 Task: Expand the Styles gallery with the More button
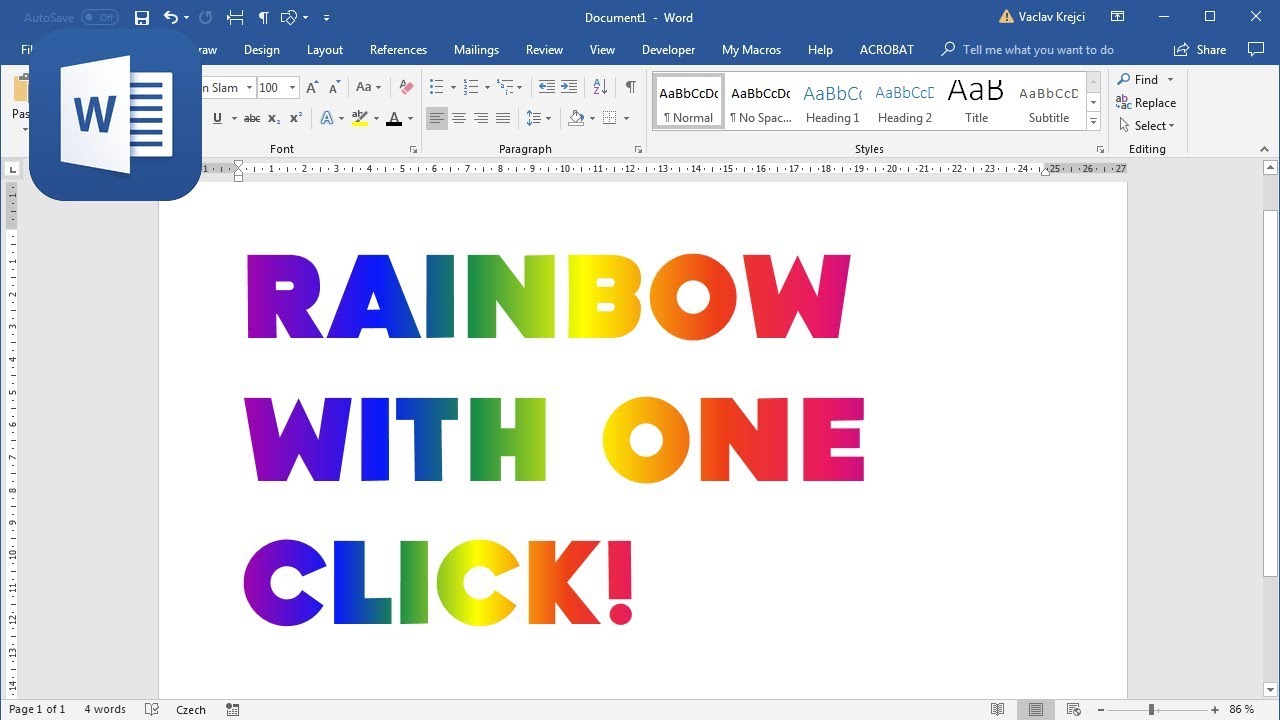click(x=1093, y=122)
